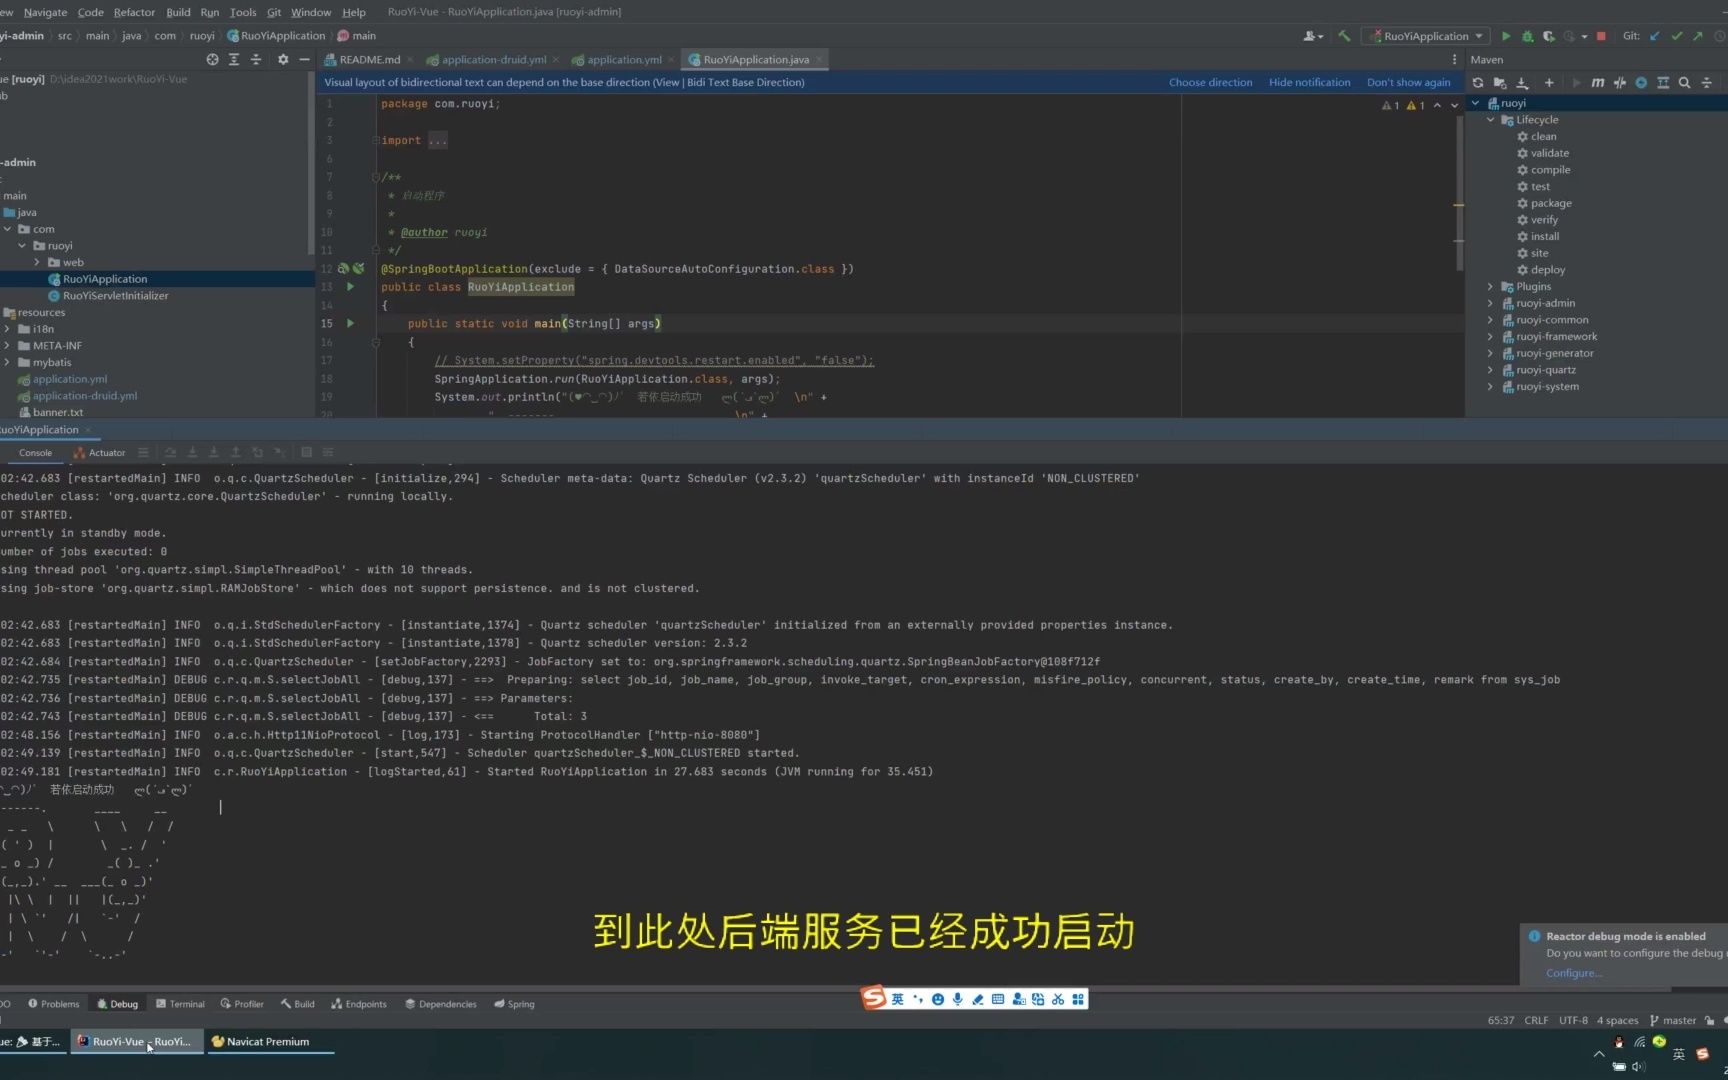Image resolution: width=1728 pixels, height=1080 pixels.
Task: Open the Terminal tool window
Action: [180, 1004]
